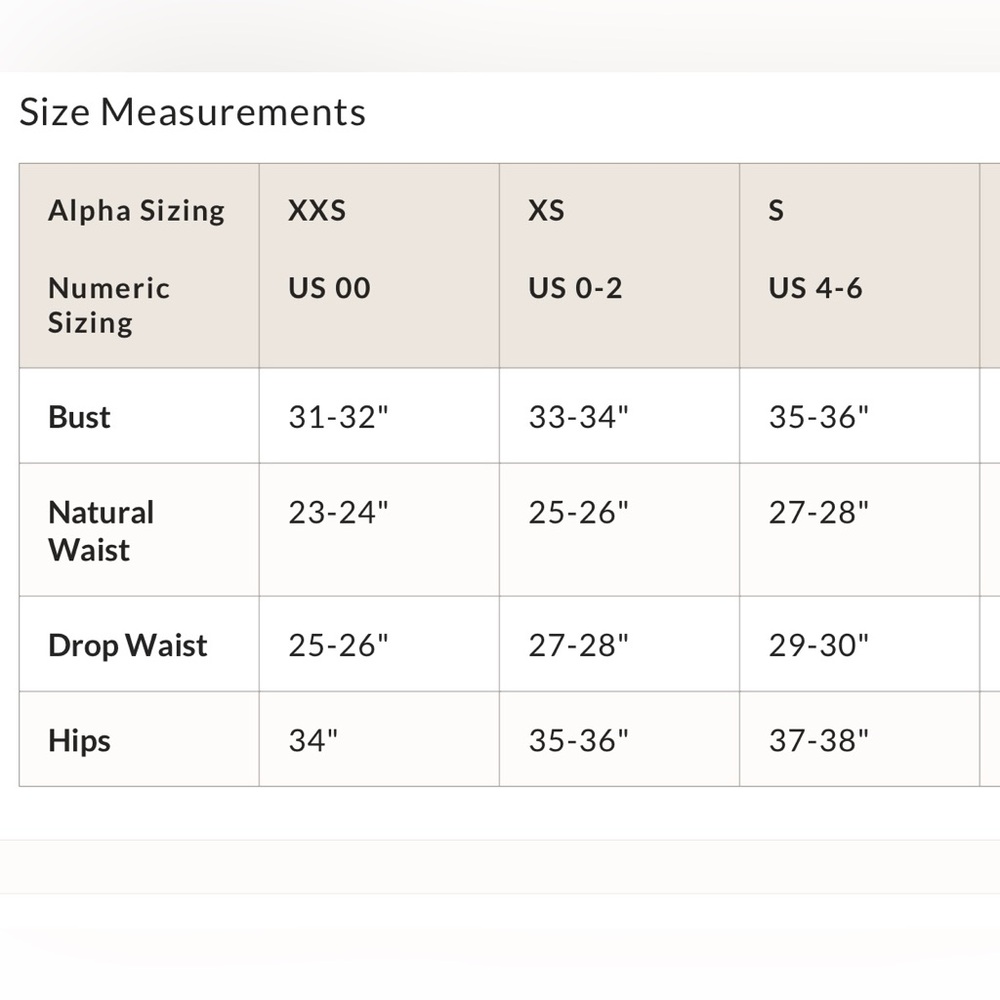
Task: Select the Bust row label
Action: 79,417
